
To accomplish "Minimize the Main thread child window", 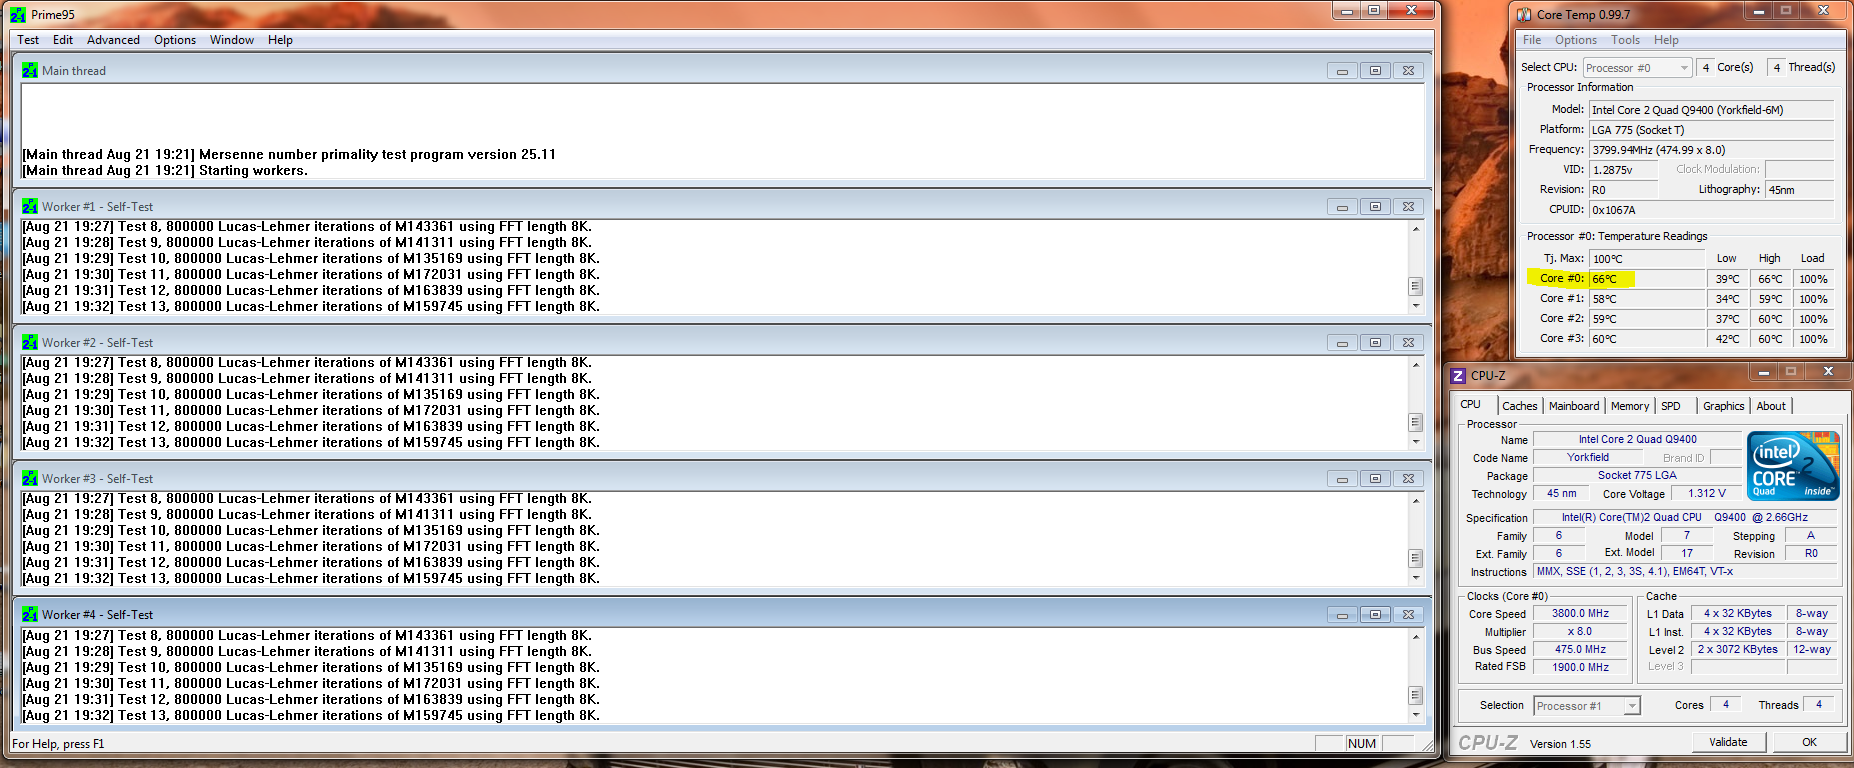I will click(x=1342, y=70).
